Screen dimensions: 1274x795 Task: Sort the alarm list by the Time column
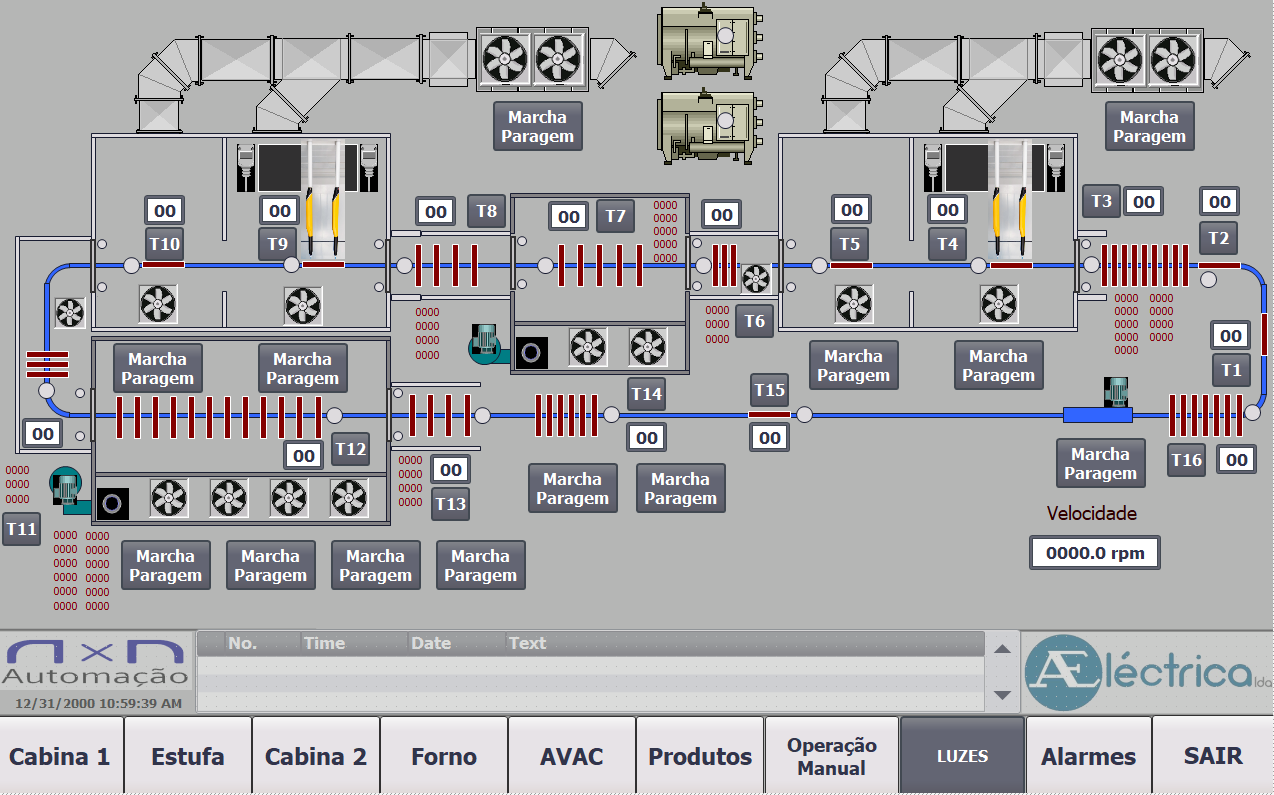click(324, 643)
